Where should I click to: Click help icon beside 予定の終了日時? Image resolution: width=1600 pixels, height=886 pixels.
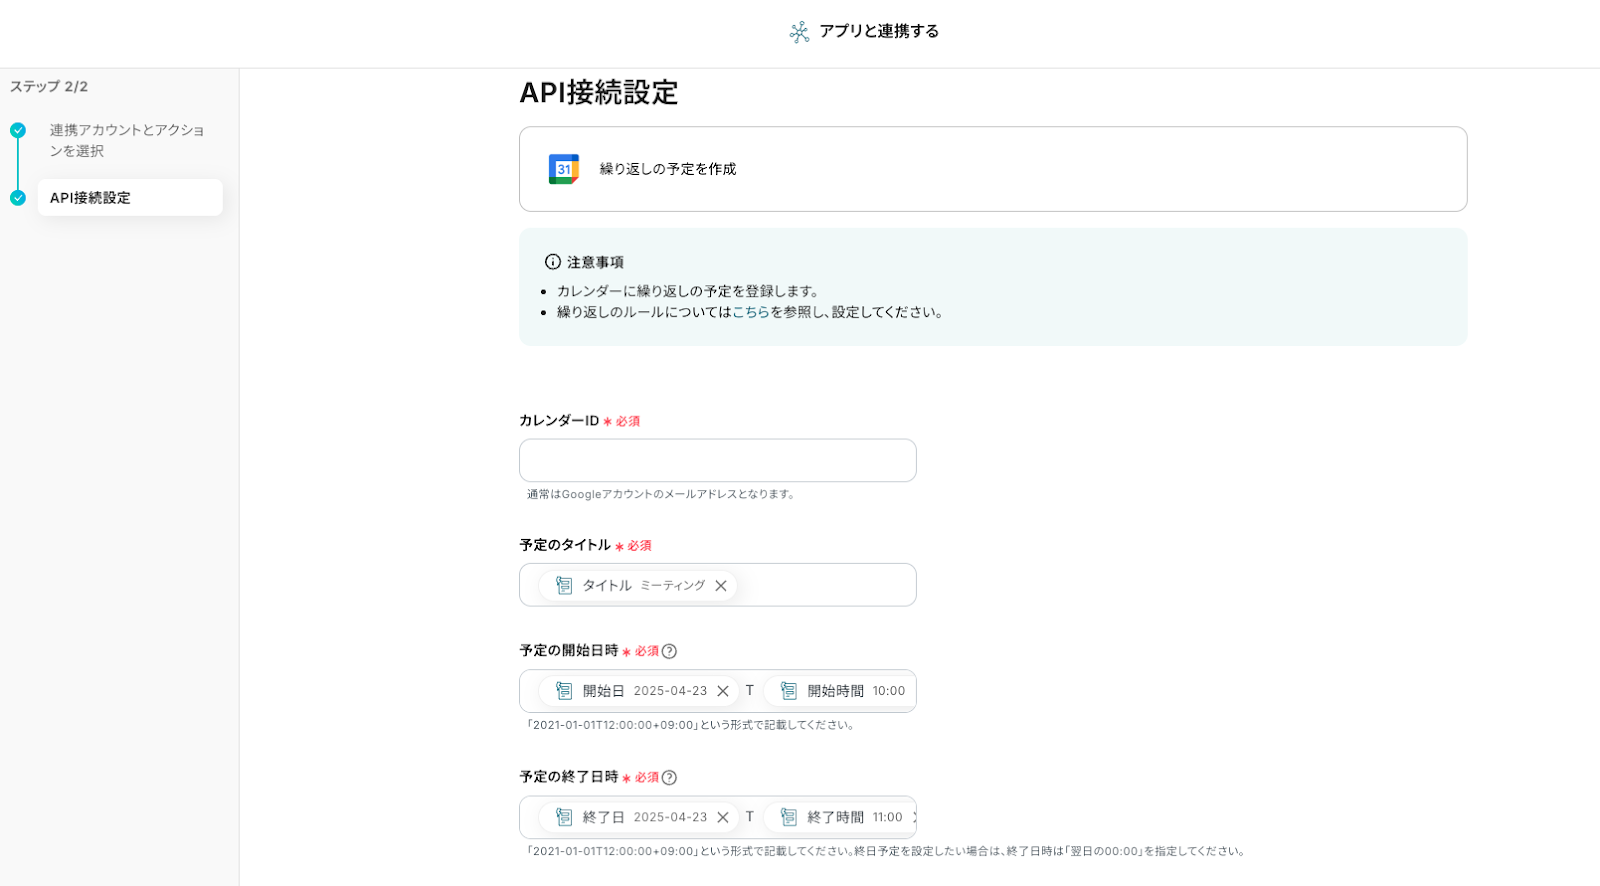pos(670,777)
